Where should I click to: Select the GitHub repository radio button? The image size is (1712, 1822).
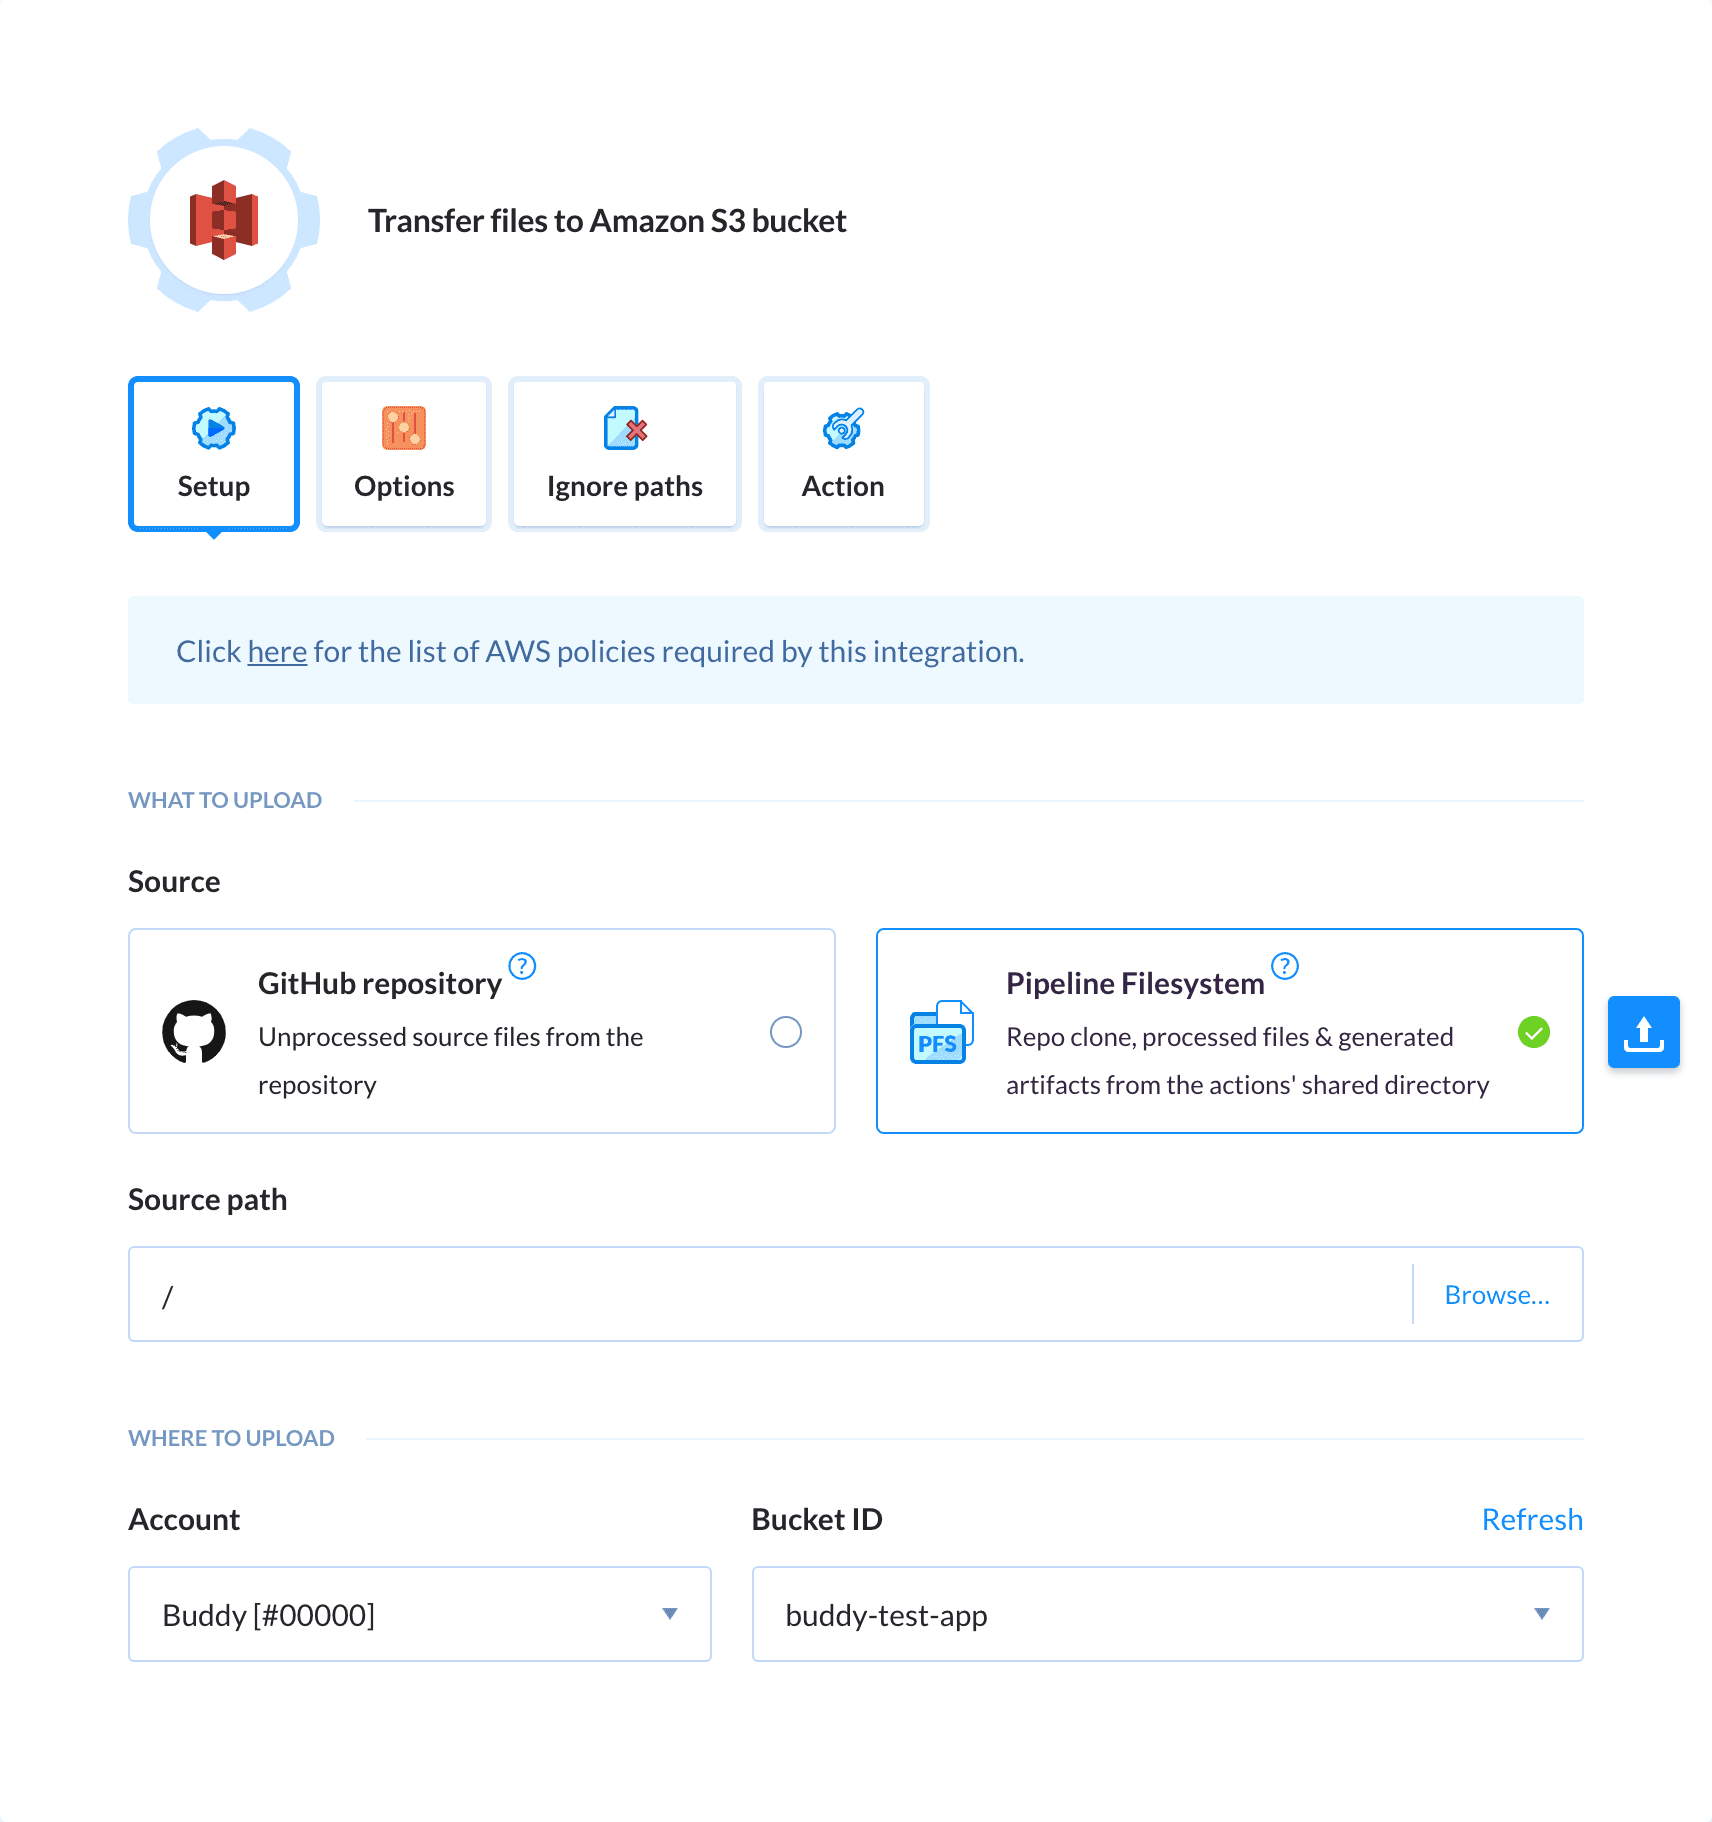pos(787,1031)
